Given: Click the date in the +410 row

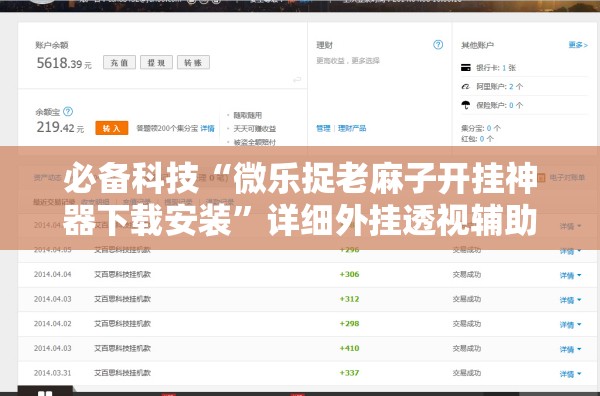Looking at the screenshot, I should (x=52, y=348).
